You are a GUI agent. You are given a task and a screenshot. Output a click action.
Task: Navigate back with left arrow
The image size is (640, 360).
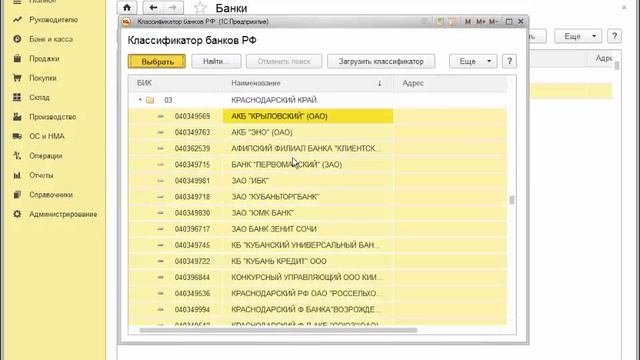pos(153,8)
